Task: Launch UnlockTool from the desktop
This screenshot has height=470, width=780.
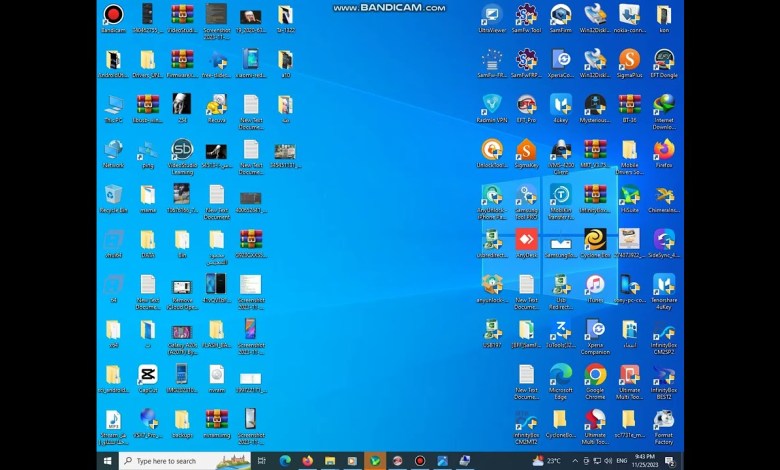Action: pos(492,153)
